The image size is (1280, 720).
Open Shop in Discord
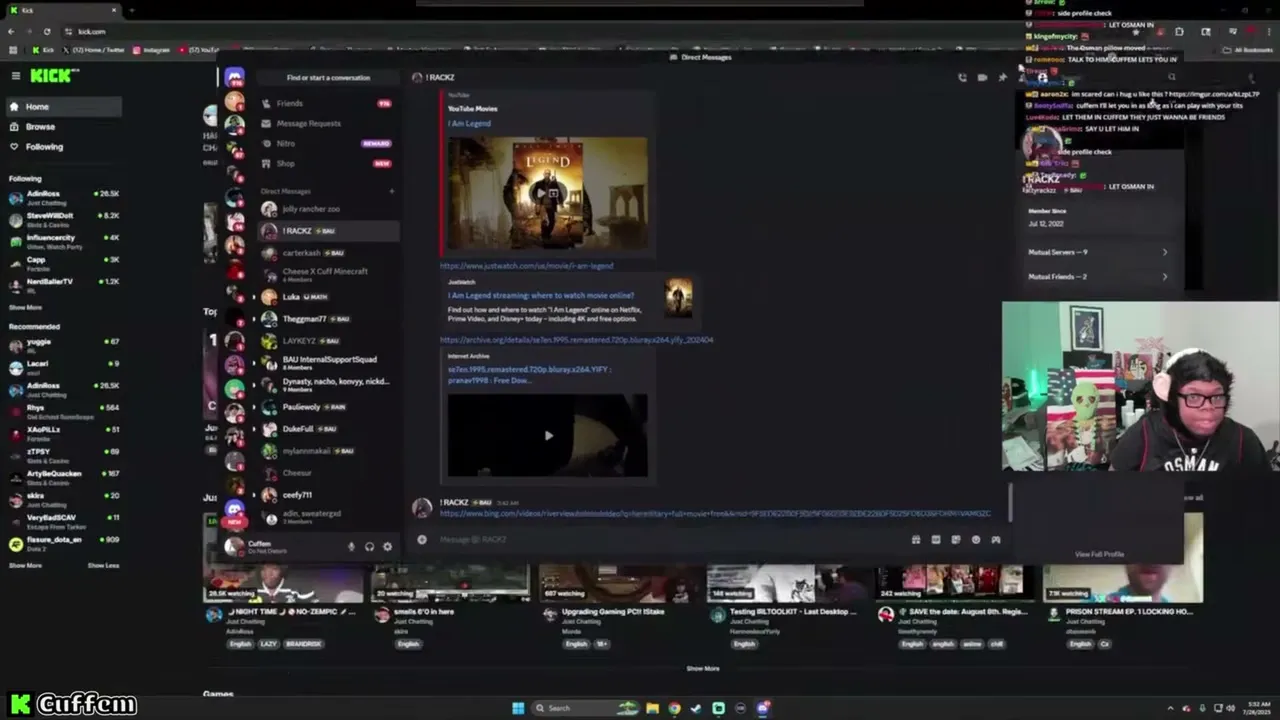coord(326,163)
